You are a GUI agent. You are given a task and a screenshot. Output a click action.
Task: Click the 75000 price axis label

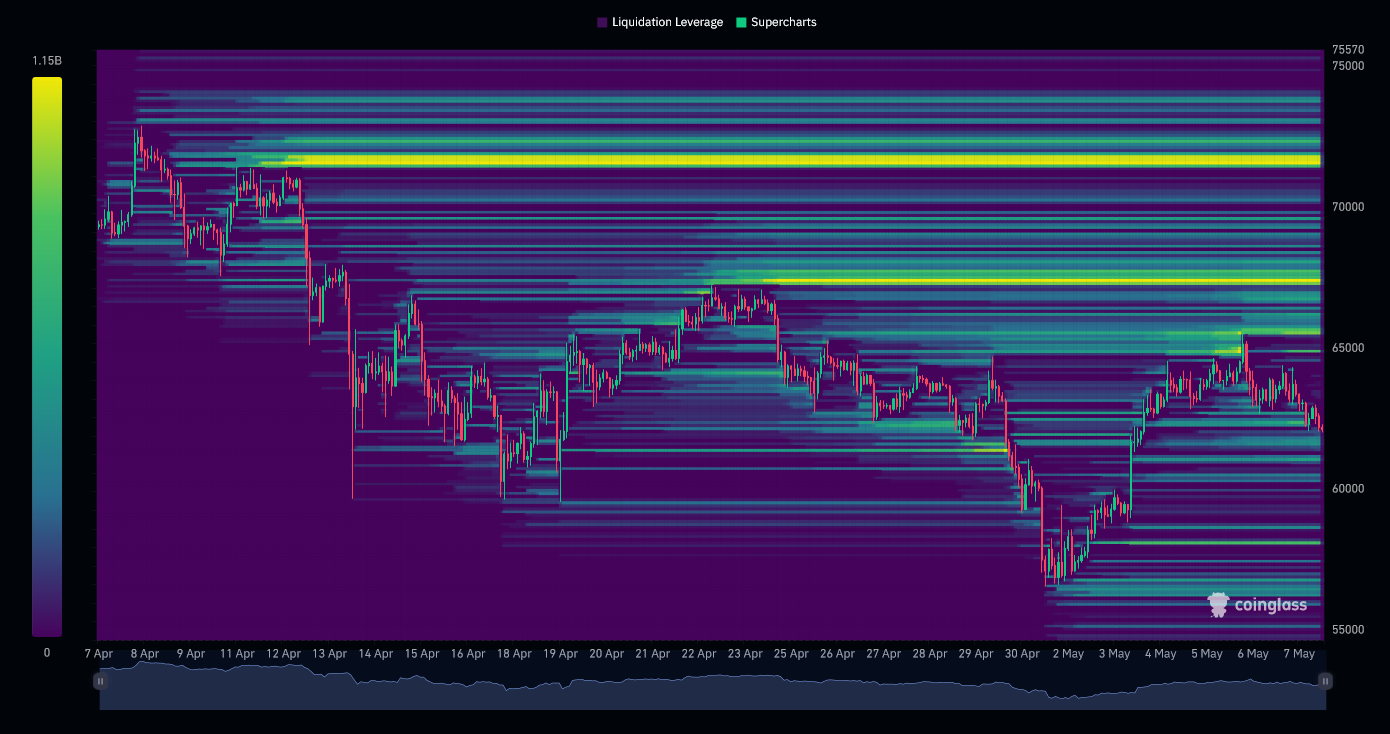tap(1348, 66)
